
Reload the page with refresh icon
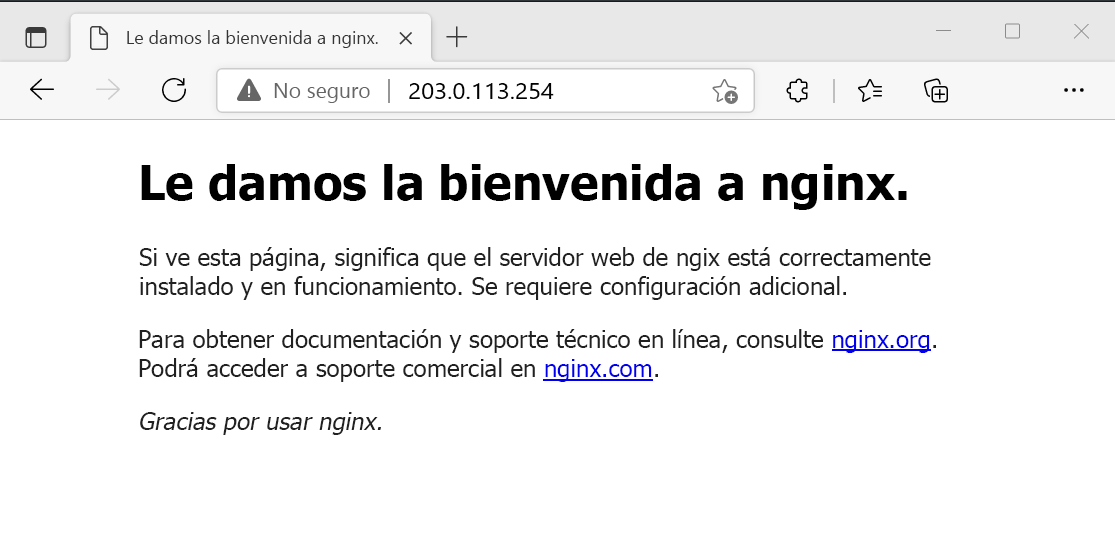(174, 90)
